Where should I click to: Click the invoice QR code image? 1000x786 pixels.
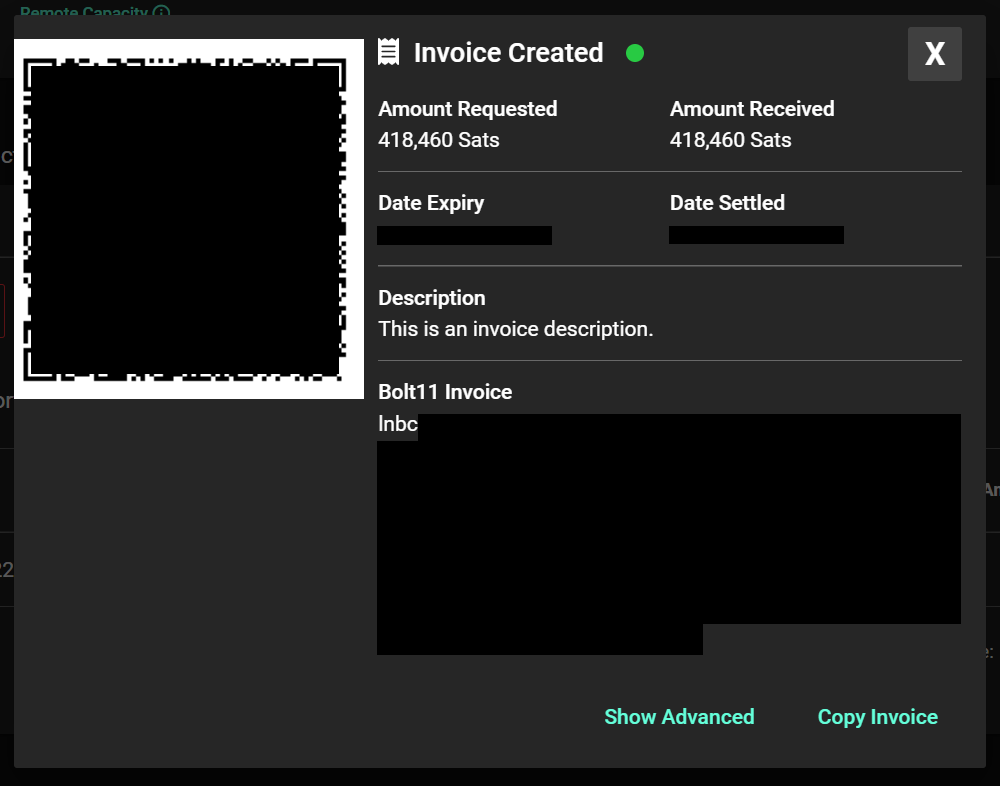point(189,219)
